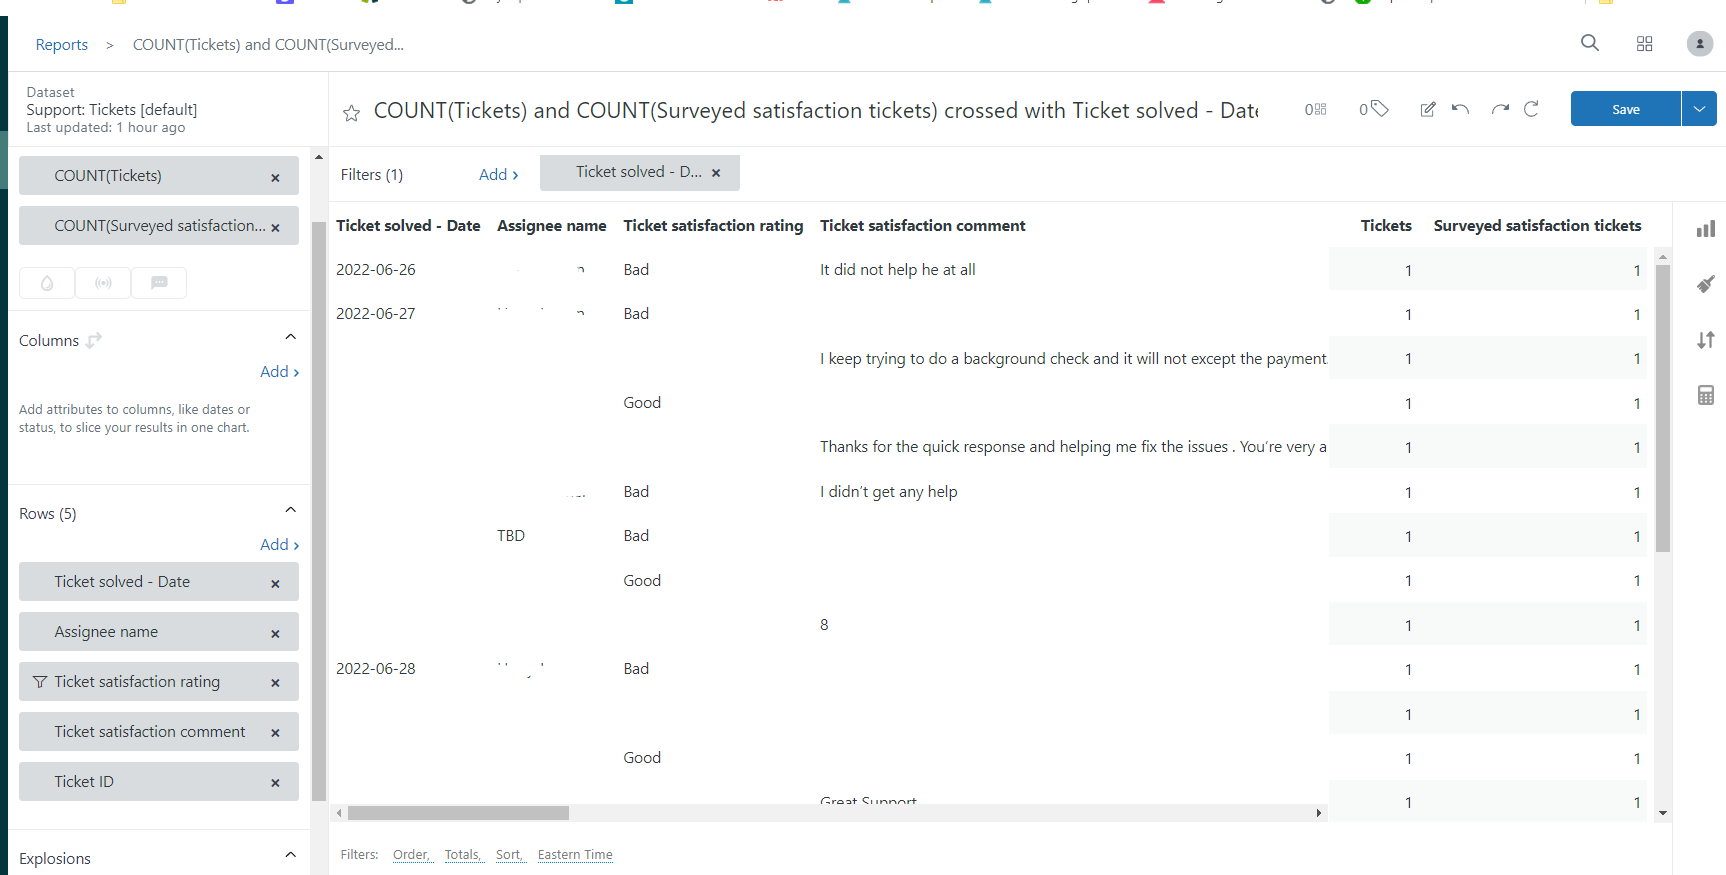Collapse the Rows section
Image resolution: width=1726 pixels, height=875 pixels.
click(x=290, y=510)
